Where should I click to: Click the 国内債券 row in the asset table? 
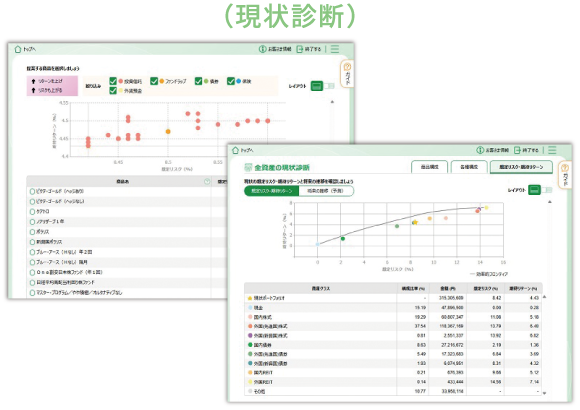393,345
